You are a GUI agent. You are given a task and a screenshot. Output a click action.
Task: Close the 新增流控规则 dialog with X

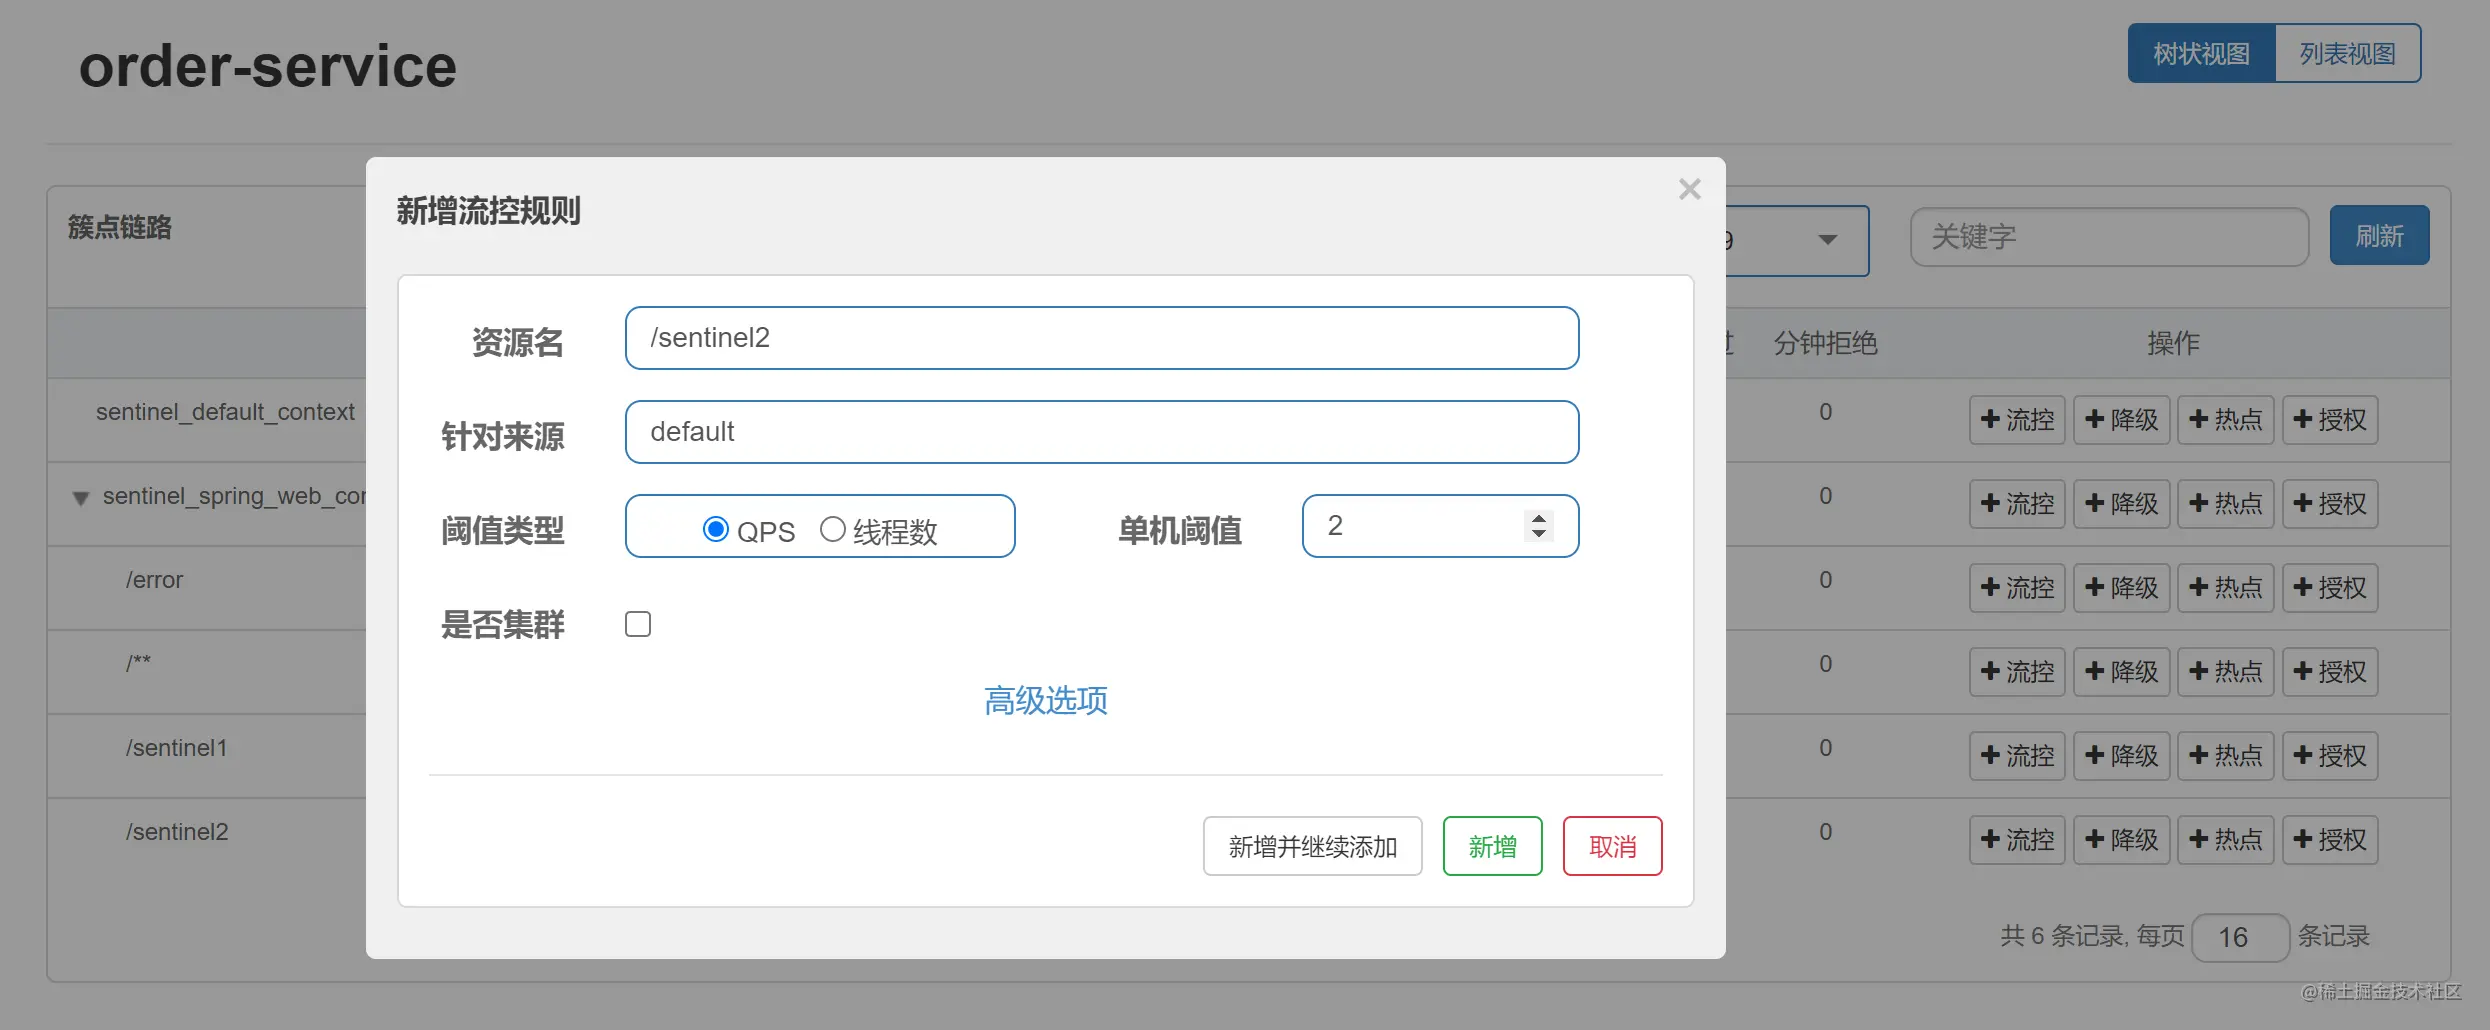click(x=1689, y=189)
